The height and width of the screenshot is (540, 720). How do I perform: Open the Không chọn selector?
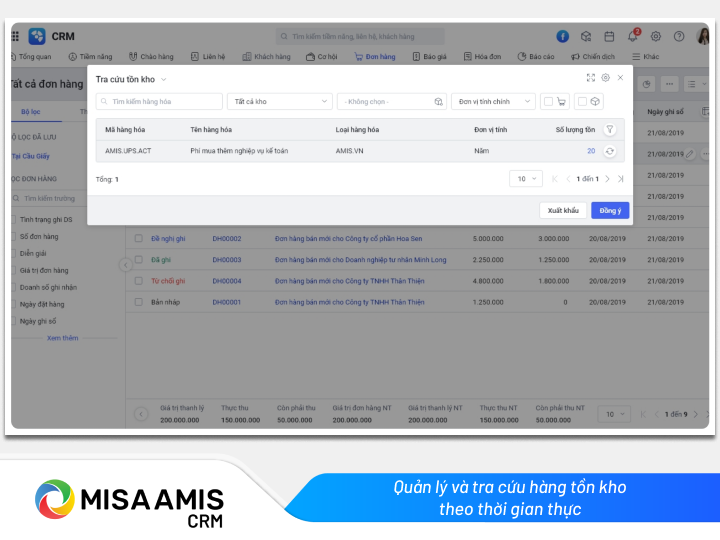point(392,101)
